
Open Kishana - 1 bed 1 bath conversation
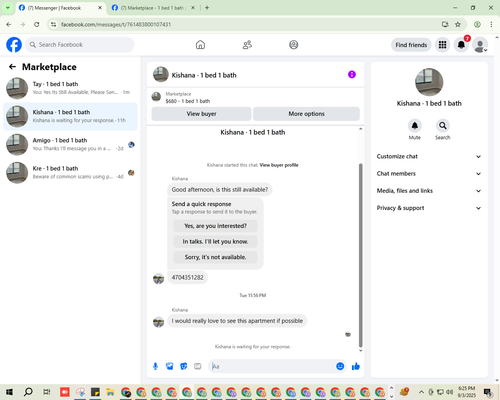70,116
